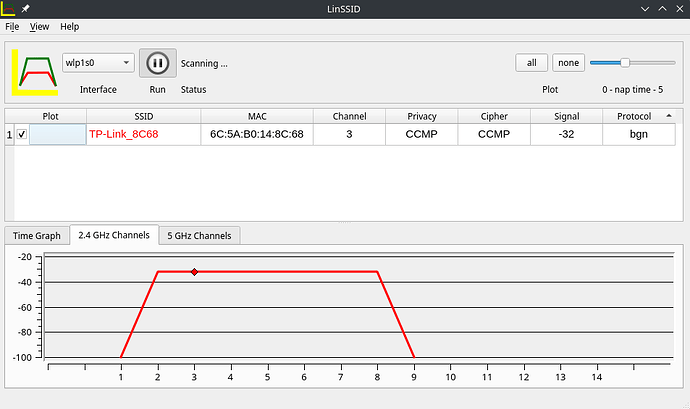Click the plot color cell for TP-Link_8C68
This screenshot has width=690, height=409.
coord(58,134)
